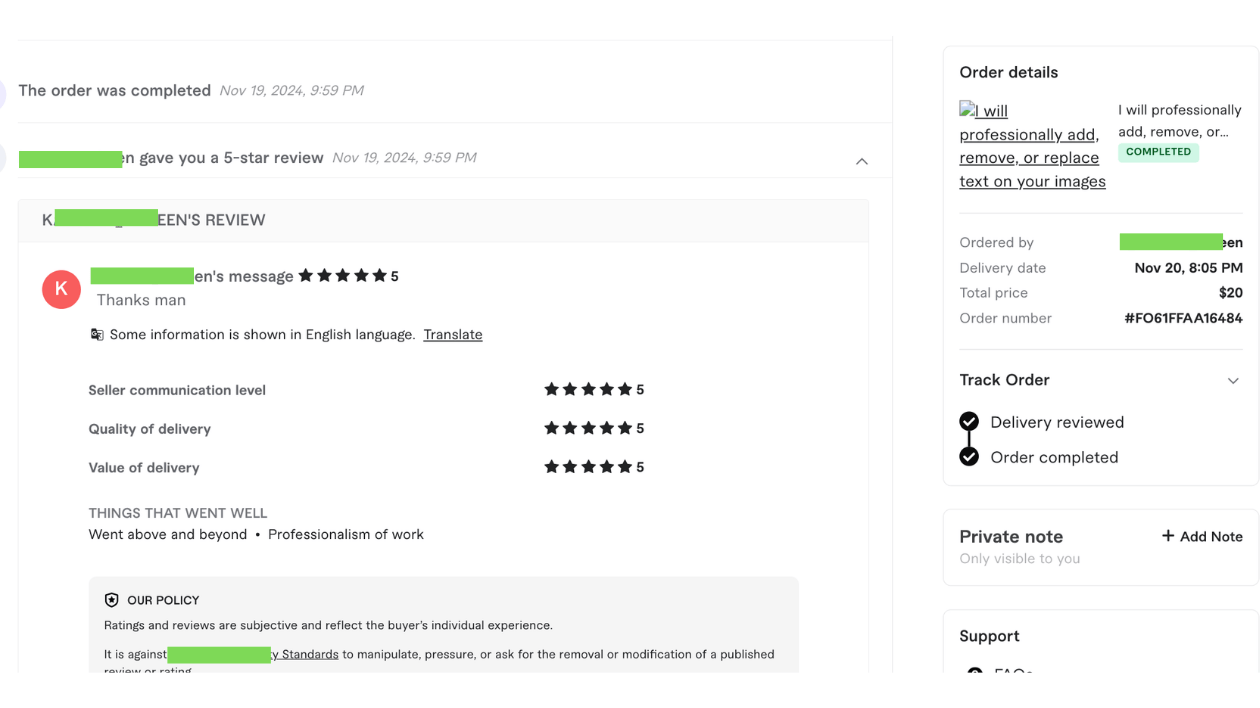Click the Delivery reviewed checkmark icon
The image size is (1260, 708).
[x=969, y=422]
